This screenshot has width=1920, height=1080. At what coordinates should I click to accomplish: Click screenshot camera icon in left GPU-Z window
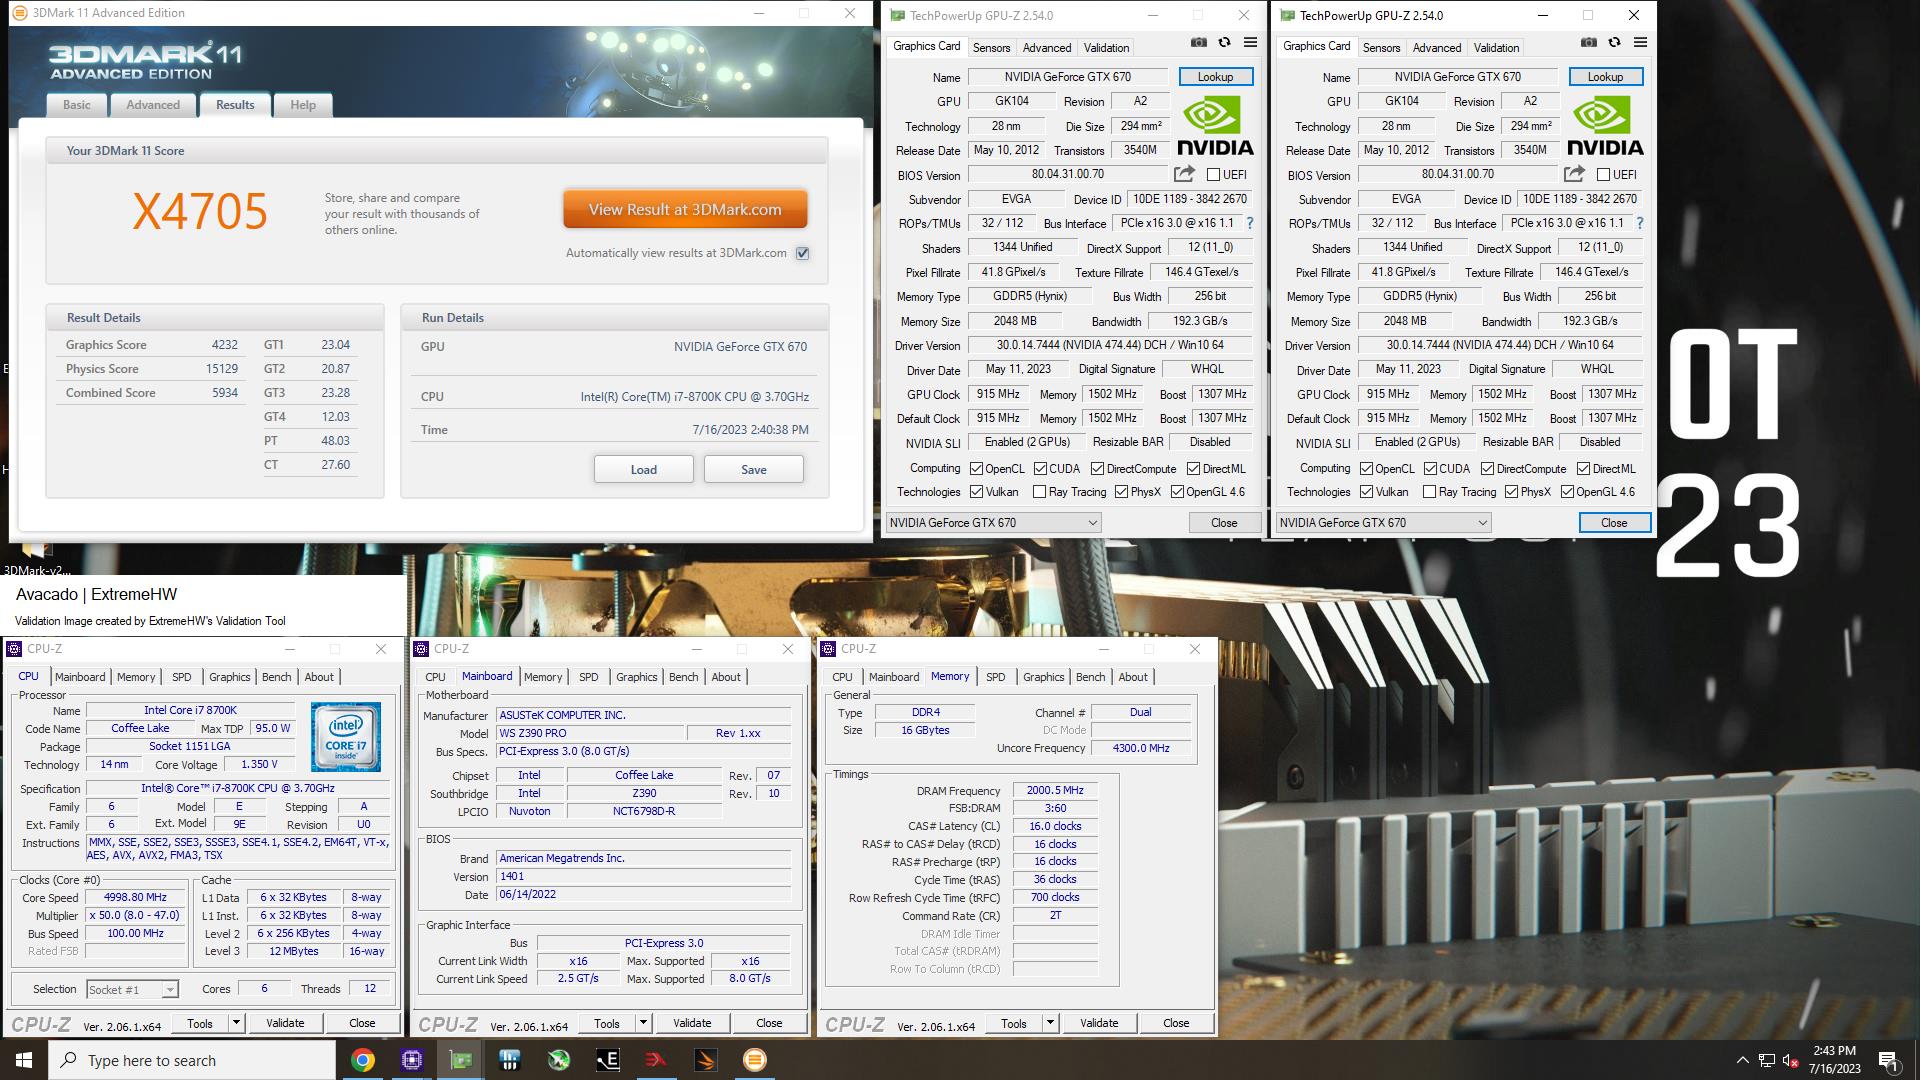click(1199, 43)
